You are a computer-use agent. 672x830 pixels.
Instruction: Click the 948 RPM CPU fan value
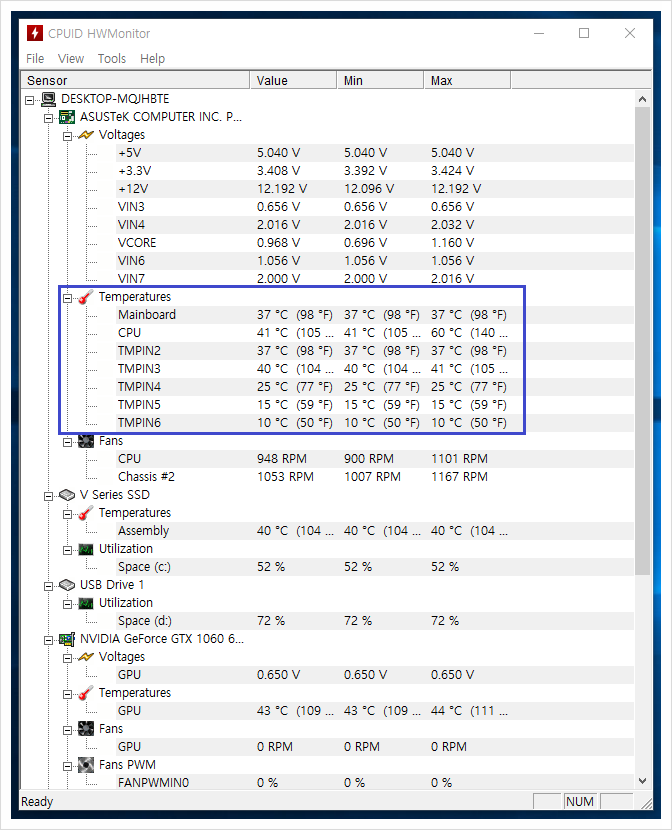282,459
